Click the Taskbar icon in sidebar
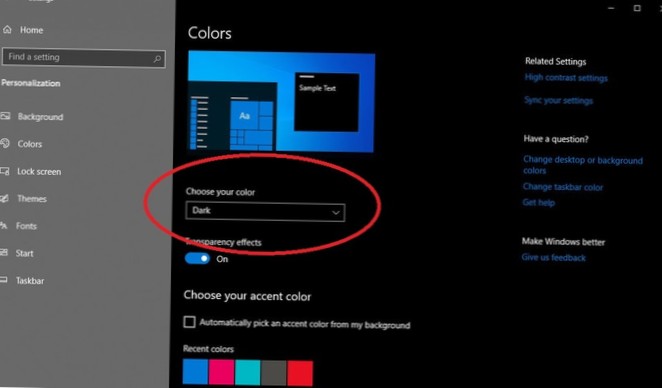This screenshot has height=388, width=662. [4, 279]
